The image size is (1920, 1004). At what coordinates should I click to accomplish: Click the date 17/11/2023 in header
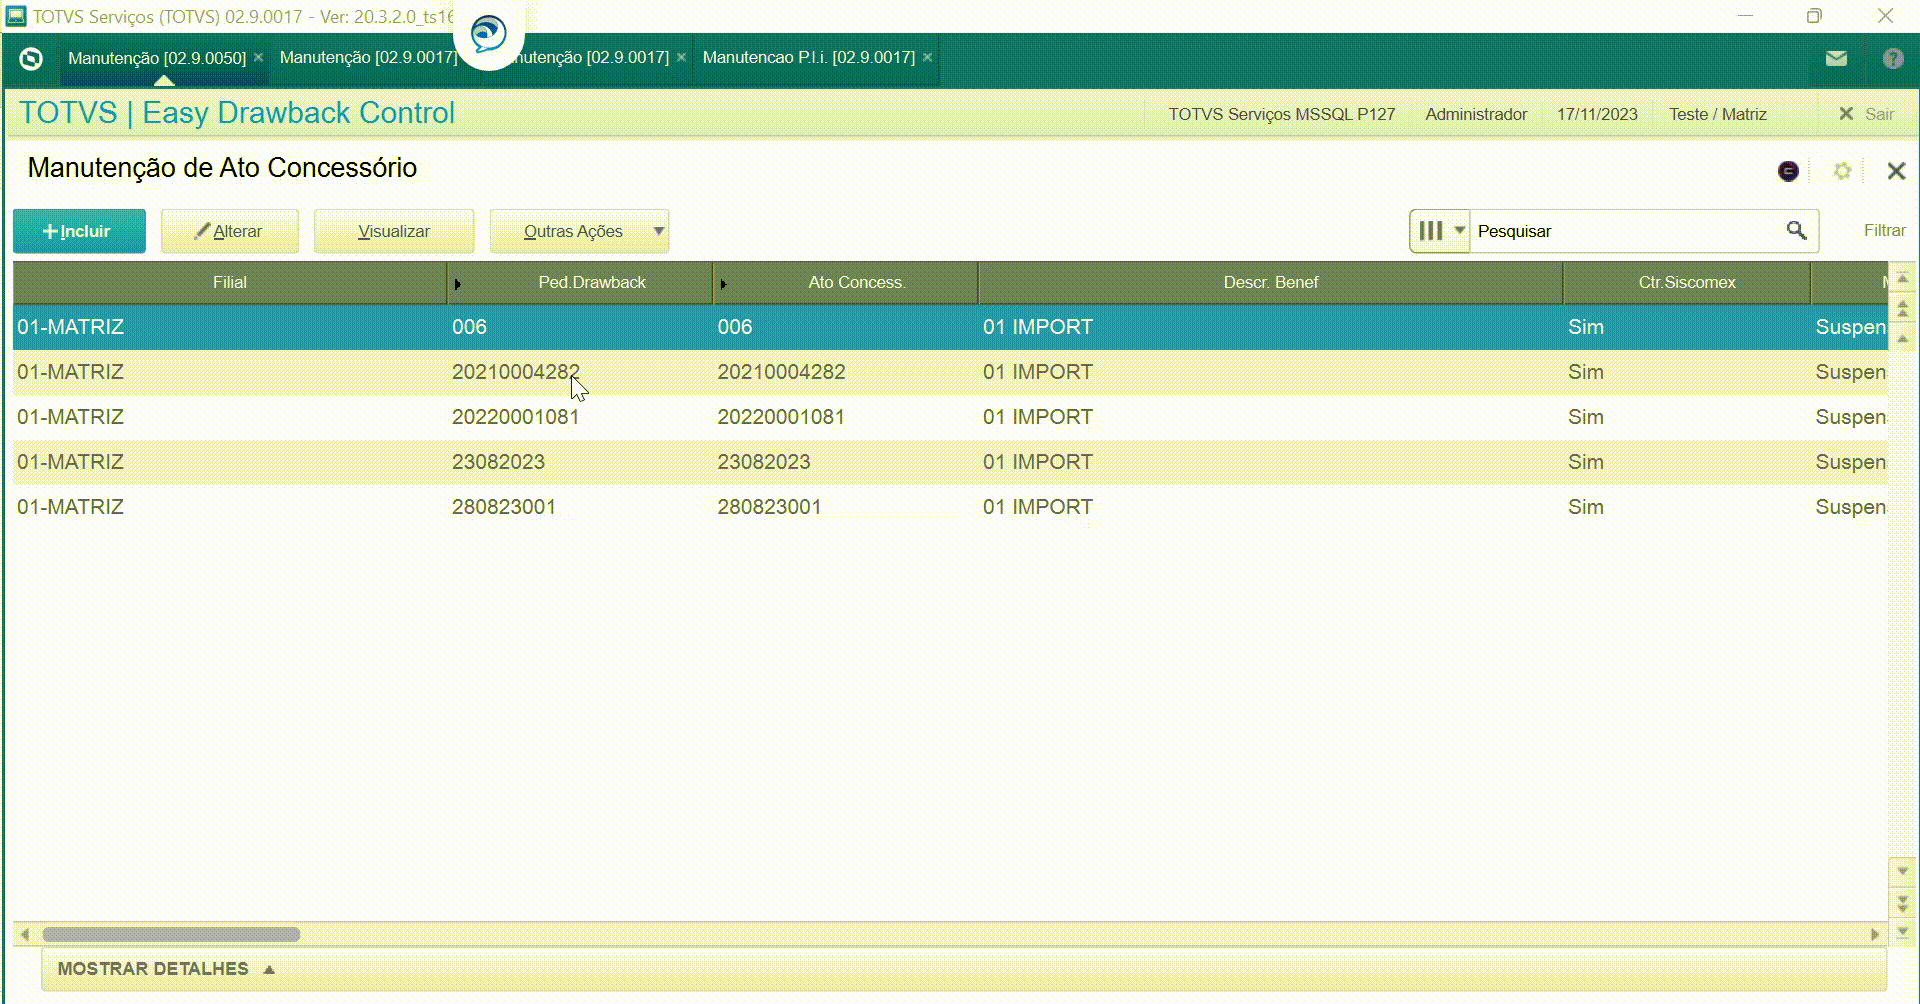coord(1597,114)
